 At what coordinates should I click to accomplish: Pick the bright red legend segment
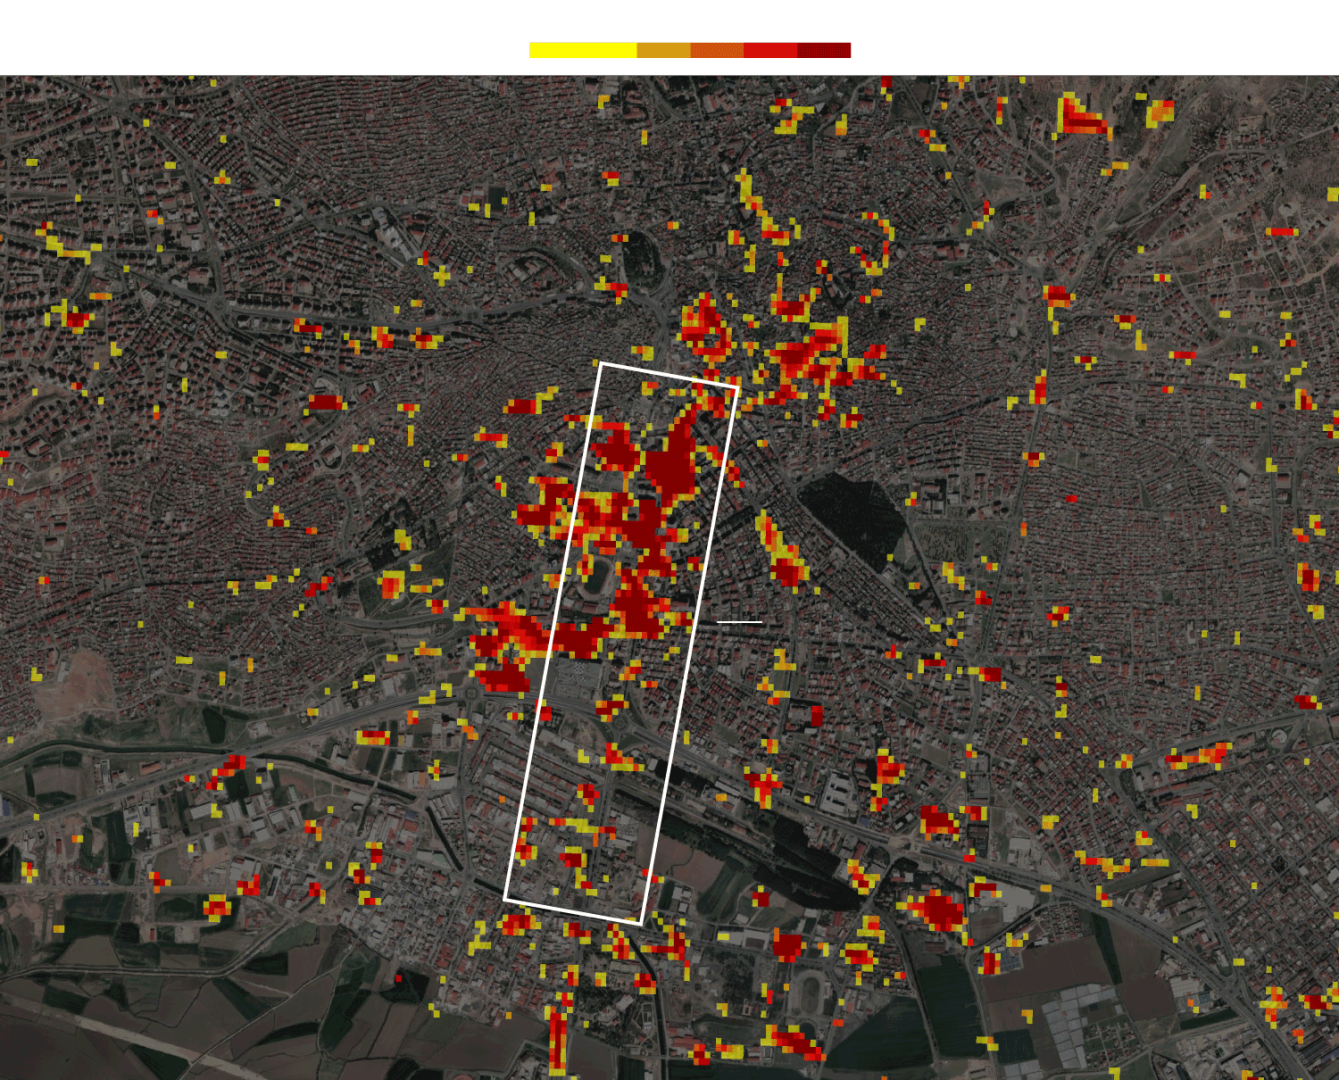pyautogui.click(x=770, y=51)
